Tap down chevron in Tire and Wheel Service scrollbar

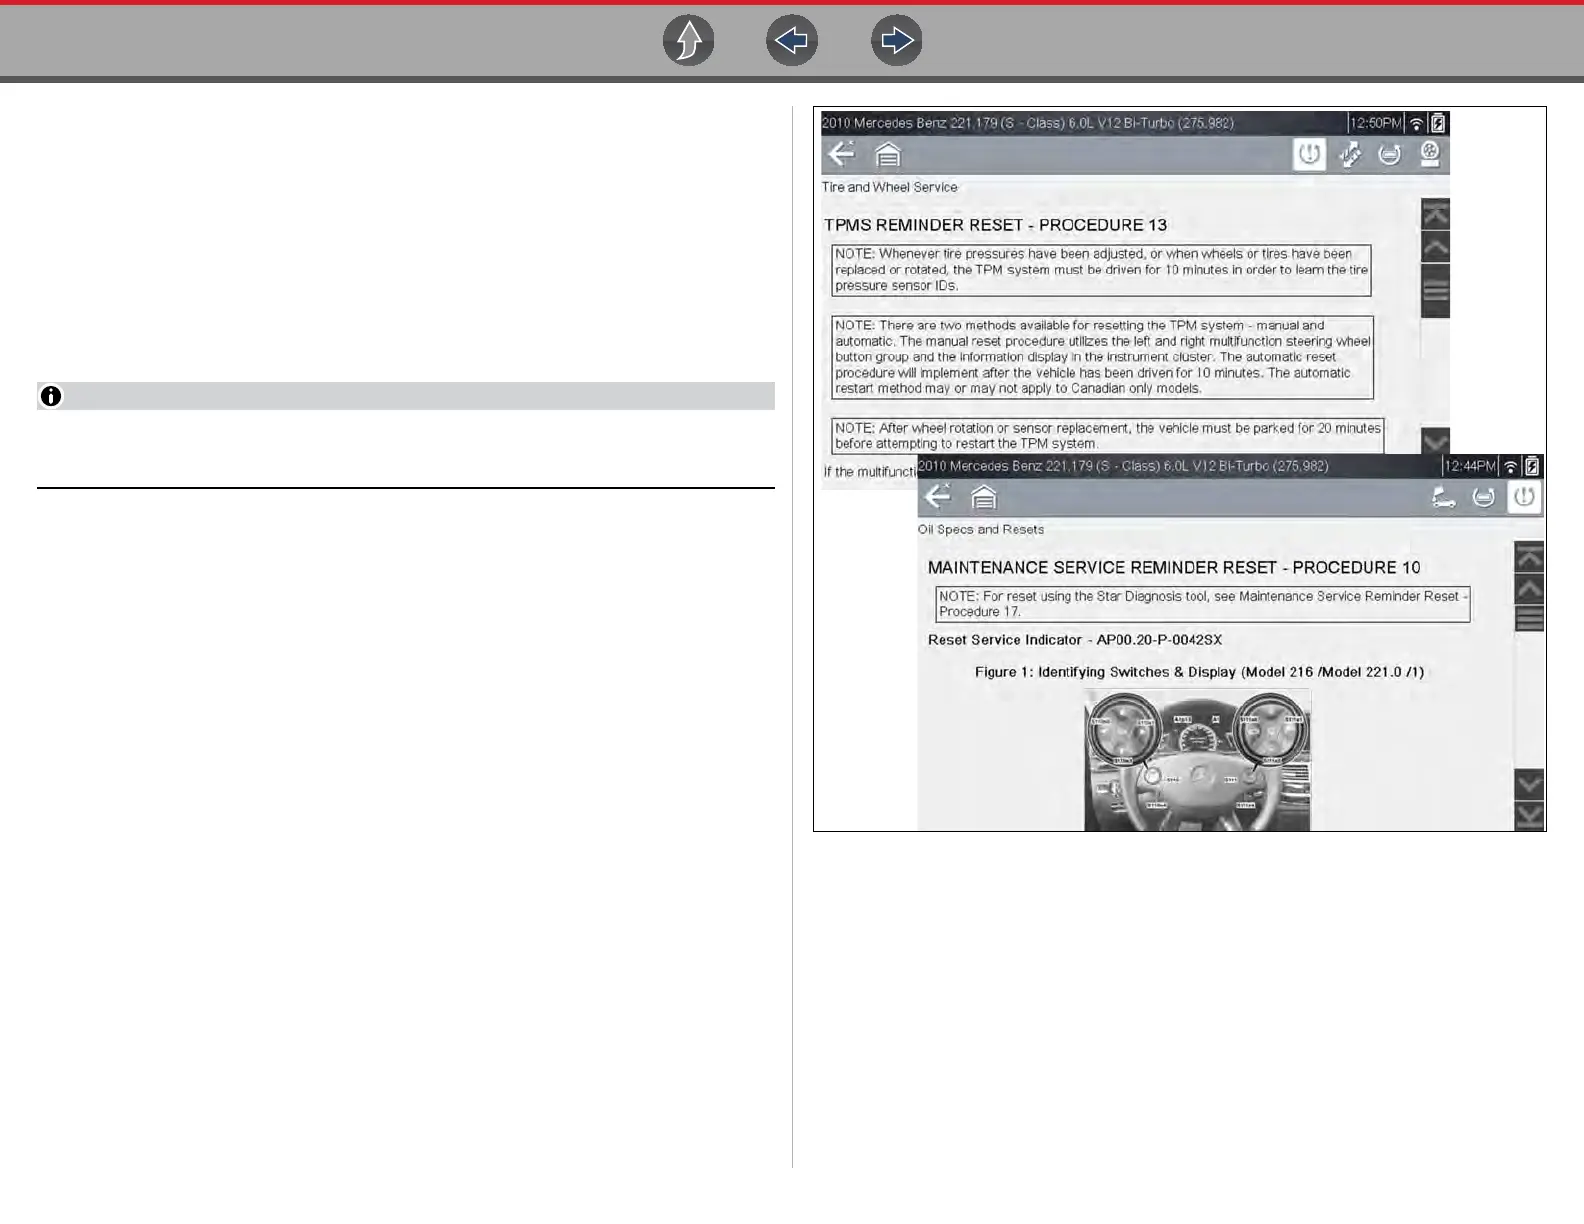click(x=1435, y=441)
